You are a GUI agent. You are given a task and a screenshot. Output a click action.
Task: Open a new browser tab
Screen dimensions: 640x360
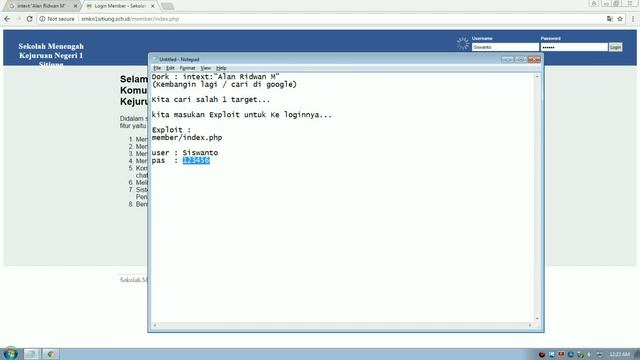point(167,6)
